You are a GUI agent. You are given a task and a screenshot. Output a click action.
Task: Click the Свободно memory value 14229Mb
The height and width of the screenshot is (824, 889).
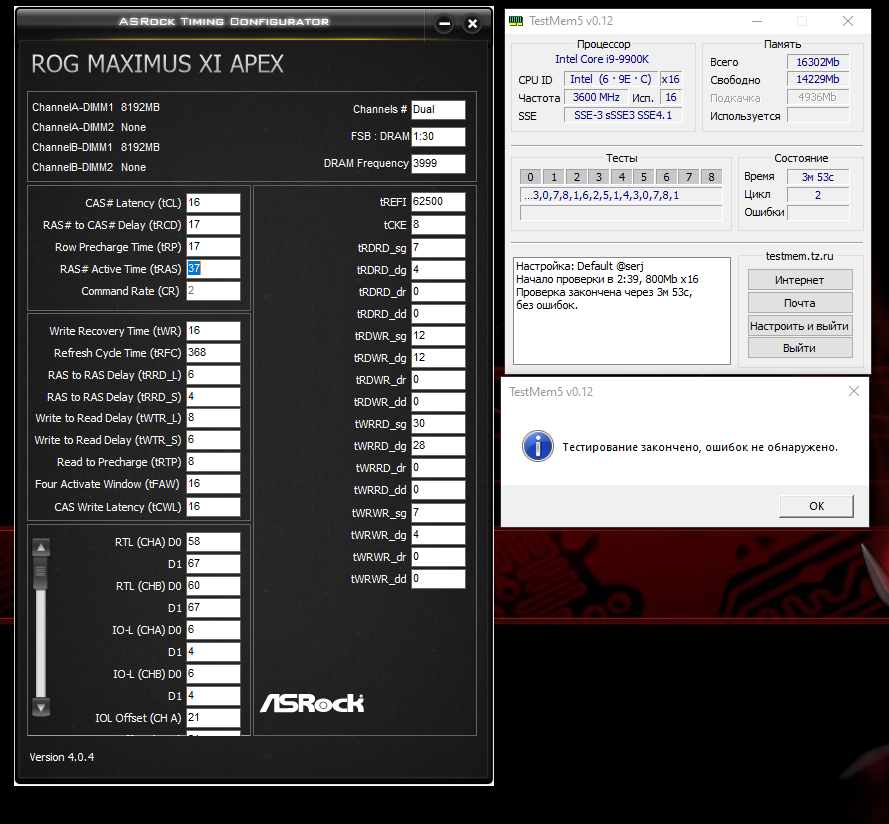[x=818, y=79]
